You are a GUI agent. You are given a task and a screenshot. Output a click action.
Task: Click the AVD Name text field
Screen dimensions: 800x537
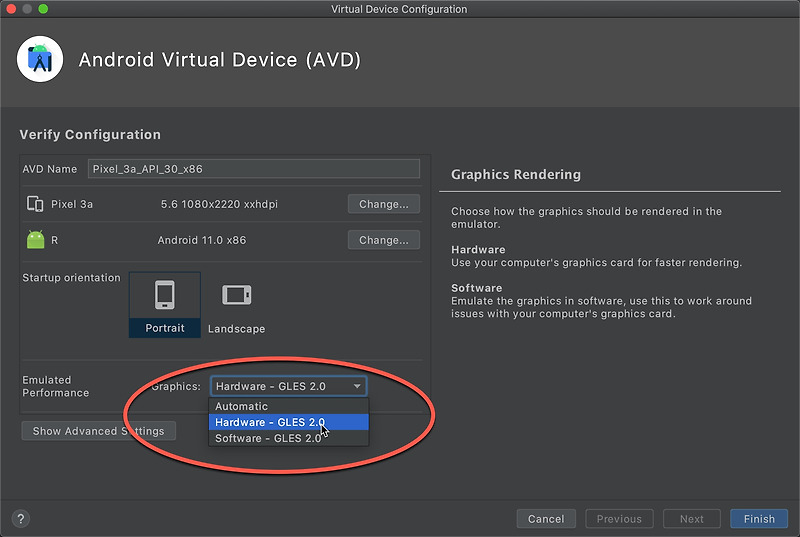tap(254, 169)
